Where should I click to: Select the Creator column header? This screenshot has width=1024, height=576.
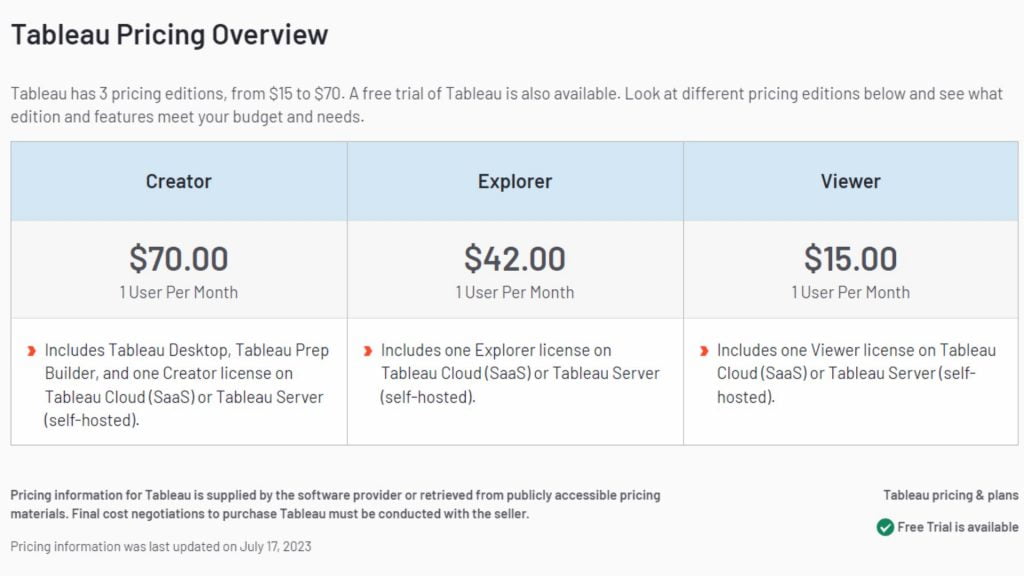178,181
